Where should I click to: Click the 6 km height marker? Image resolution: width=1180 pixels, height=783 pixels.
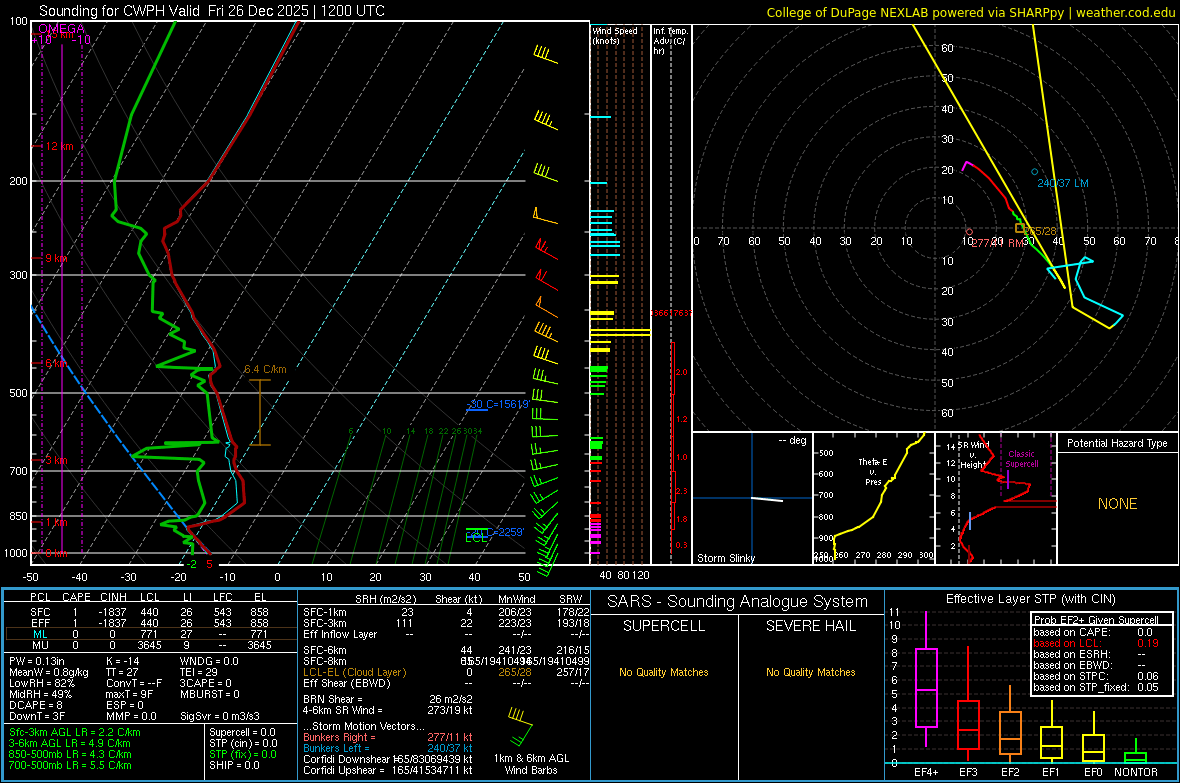pyautogui.click(x=57, y=364)
